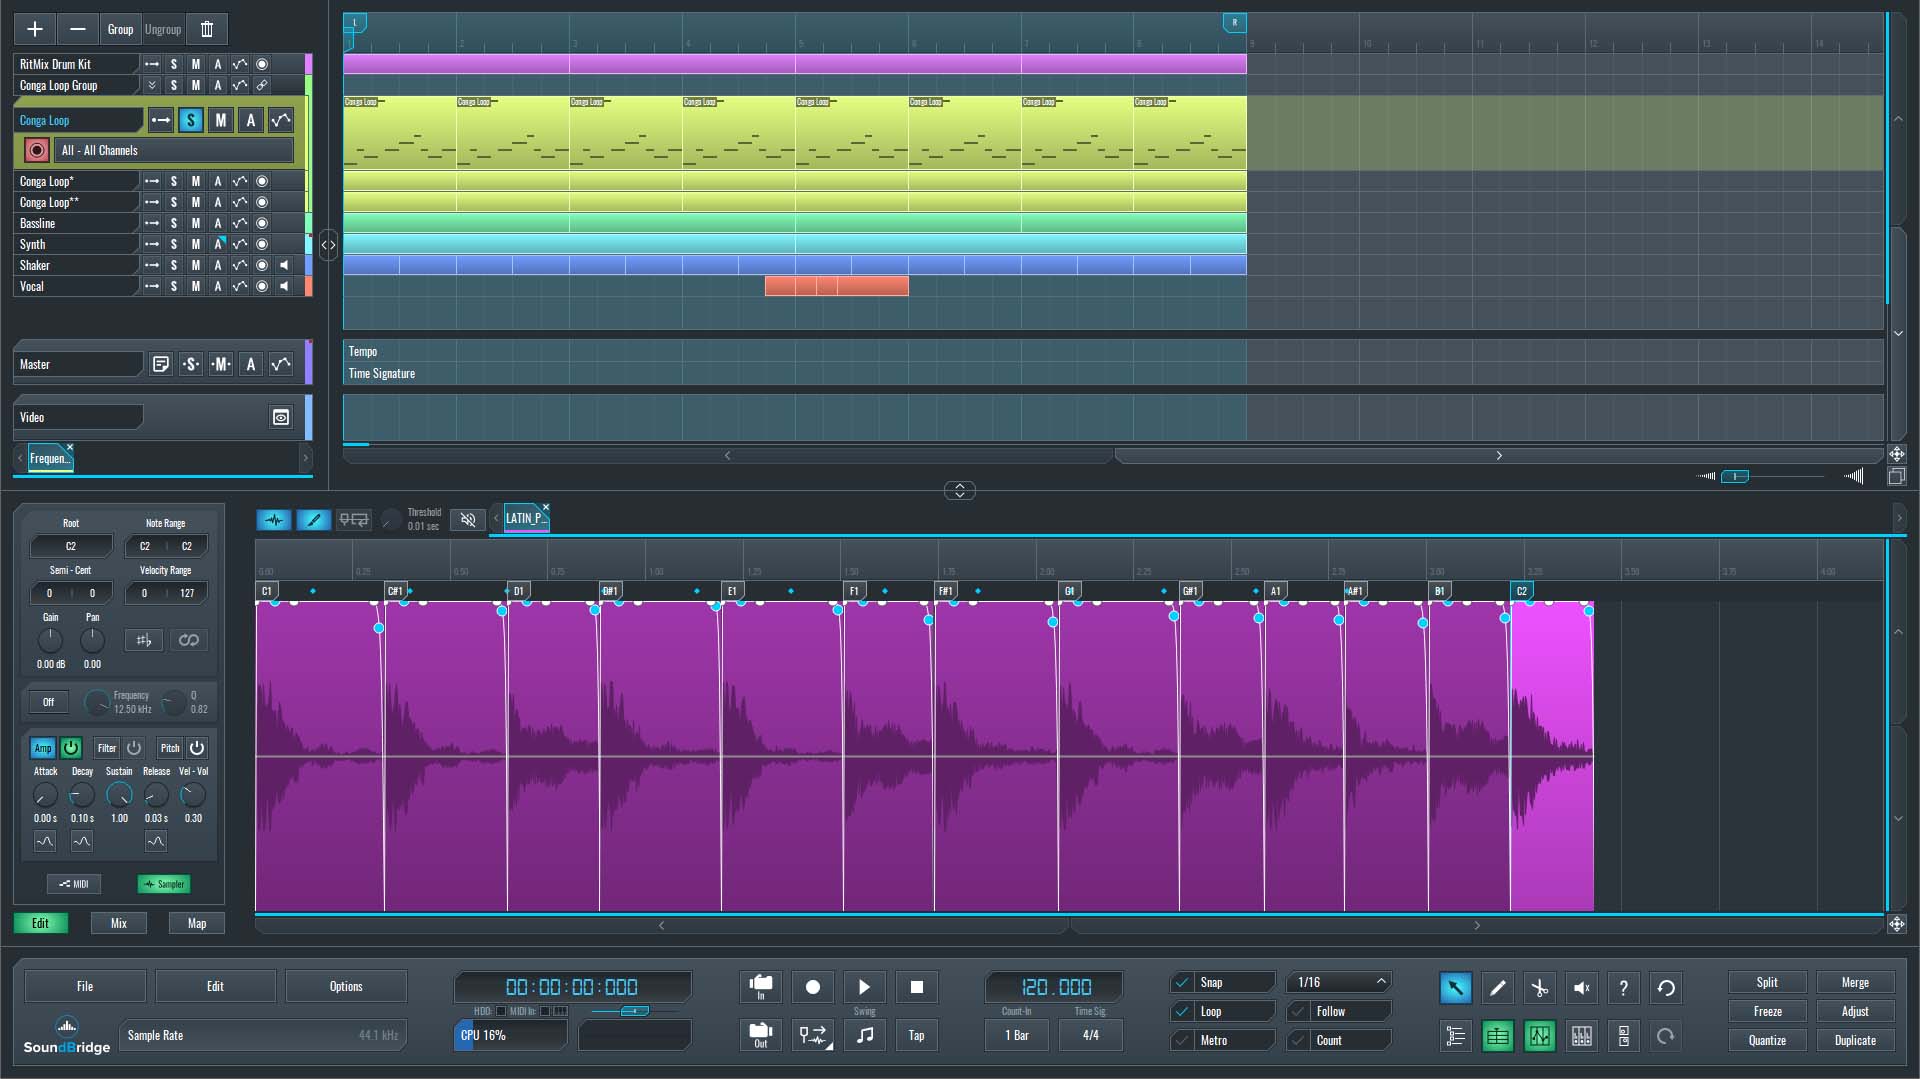Viewport: 1920px width, 1079px height.
Task: Toggle the sequencer view icon
Action: click(x=1497, y=1036)
